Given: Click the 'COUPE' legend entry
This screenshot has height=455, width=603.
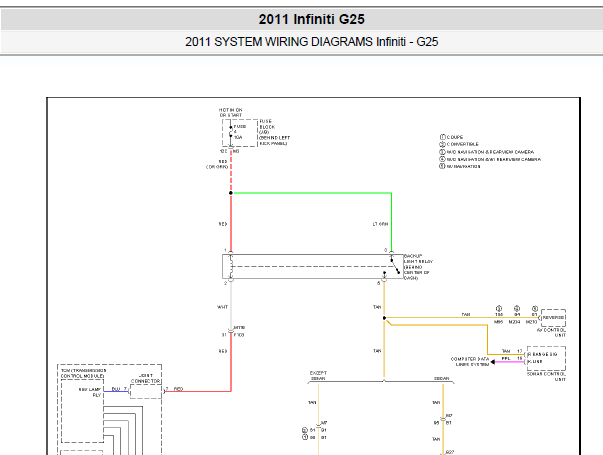Looking at the screenshot, I should (x=451, y=137).
